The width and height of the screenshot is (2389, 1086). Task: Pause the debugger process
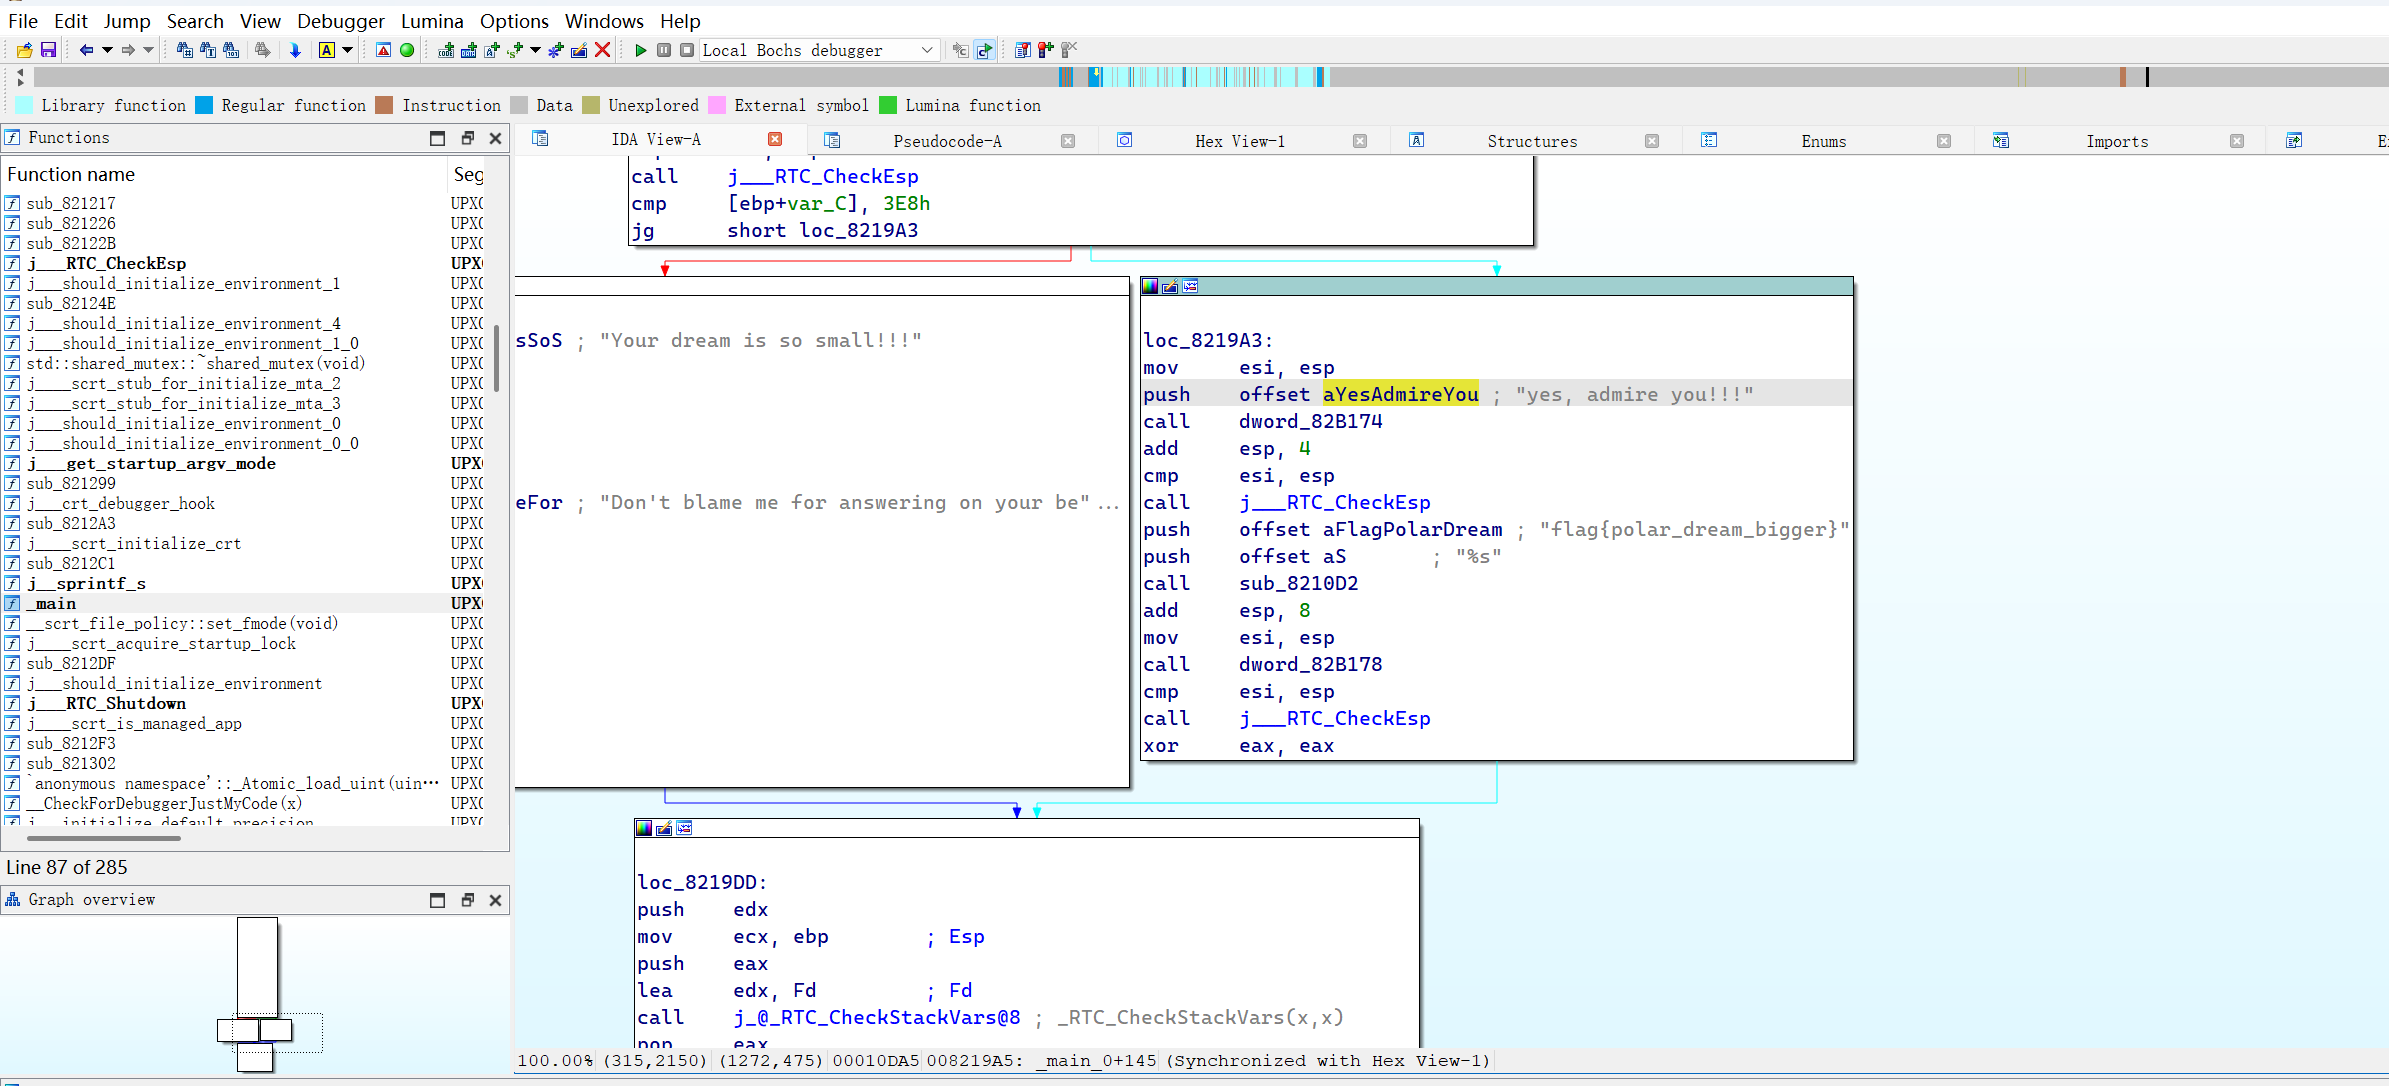(x=664, y=50)
